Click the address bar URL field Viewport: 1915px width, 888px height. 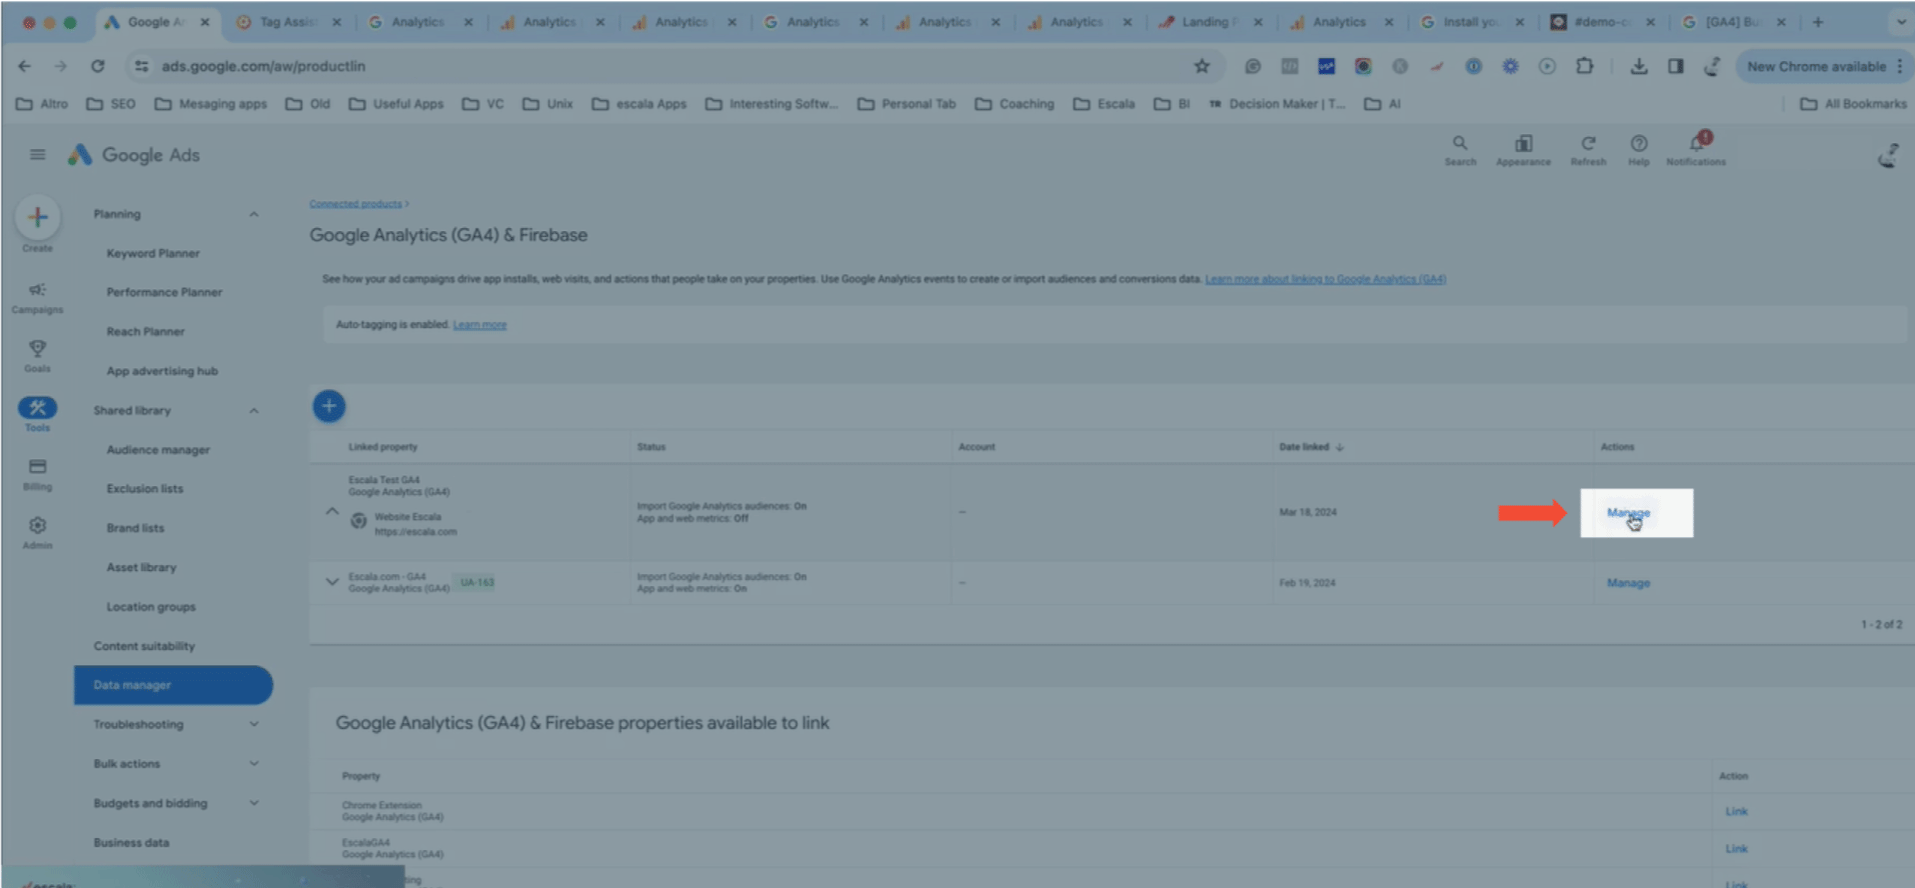coord(670,66)
